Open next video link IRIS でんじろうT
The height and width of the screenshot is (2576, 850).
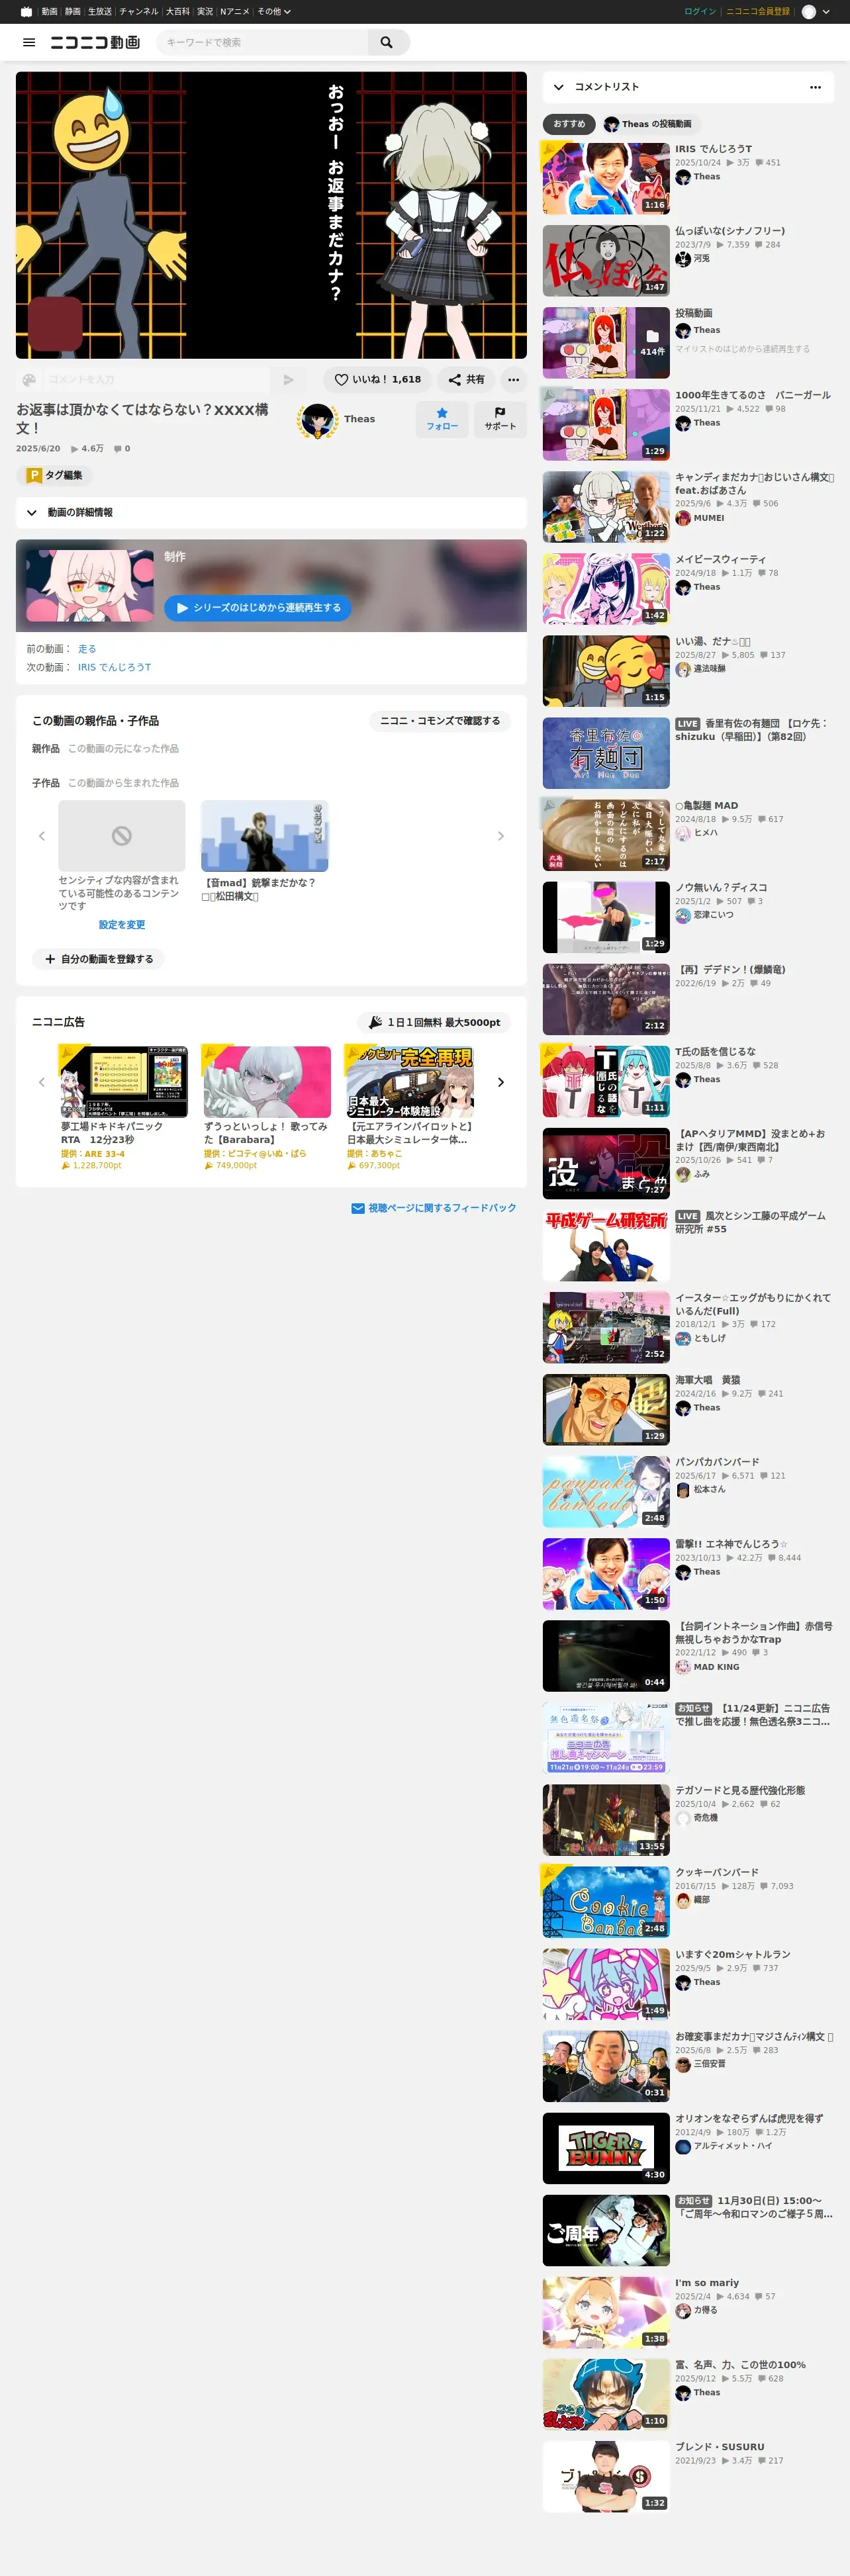(114, 667)
